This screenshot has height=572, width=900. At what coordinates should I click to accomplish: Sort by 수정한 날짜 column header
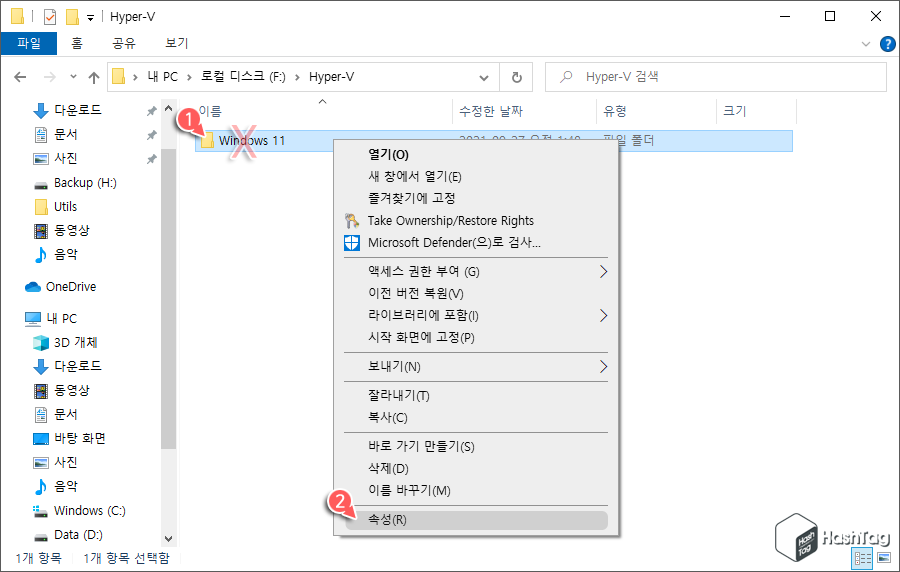491,111
